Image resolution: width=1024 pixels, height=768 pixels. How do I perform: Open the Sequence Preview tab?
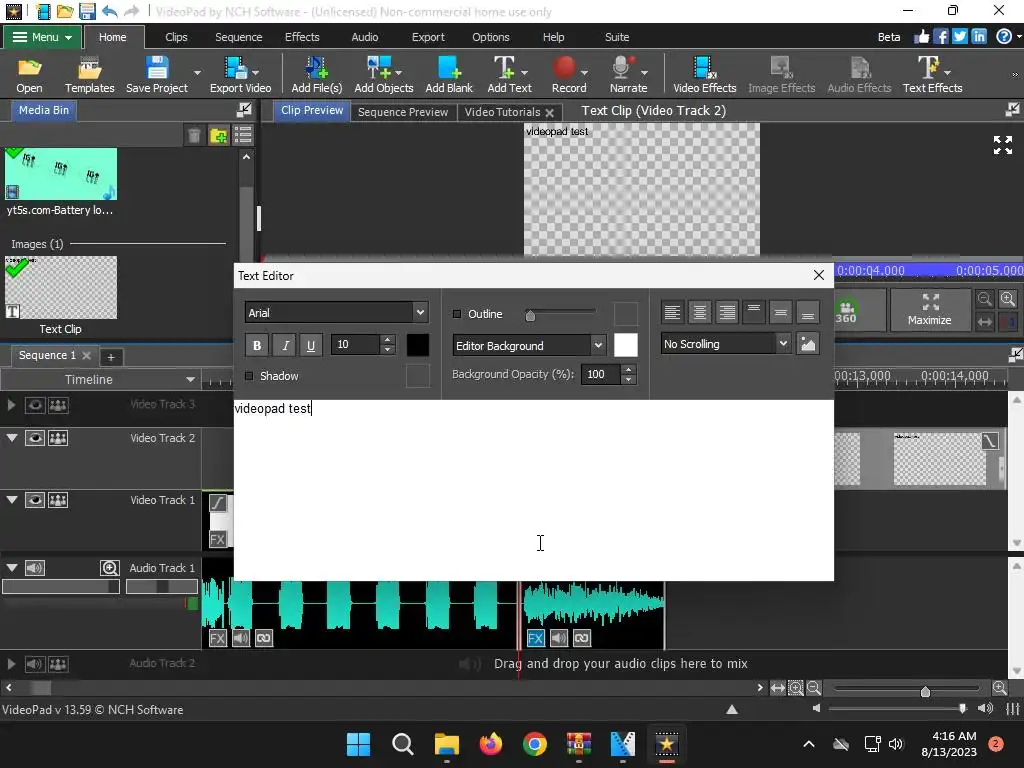click(x=403, y=112)
